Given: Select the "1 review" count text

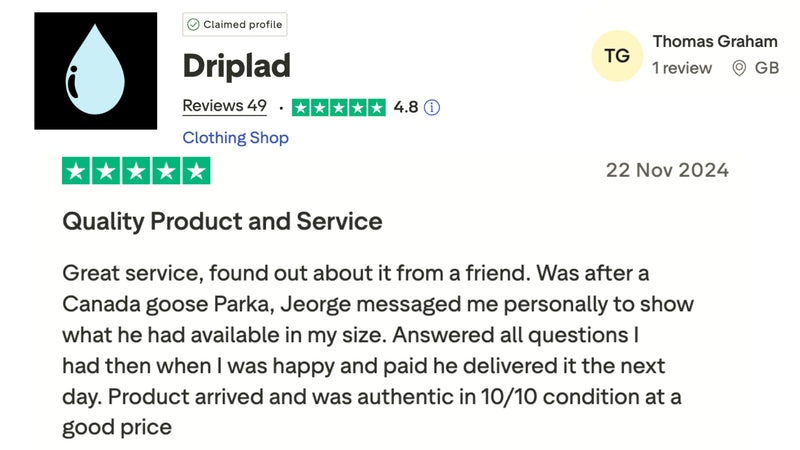Looking at the screenshot, I should click(x=682, y=69).
